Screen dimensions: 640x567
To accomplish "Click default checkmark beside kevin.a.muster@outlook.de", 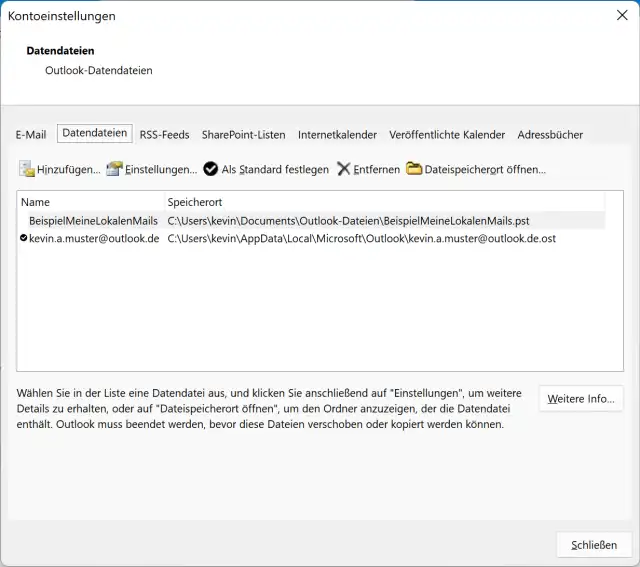I will [x=23, y=239].
